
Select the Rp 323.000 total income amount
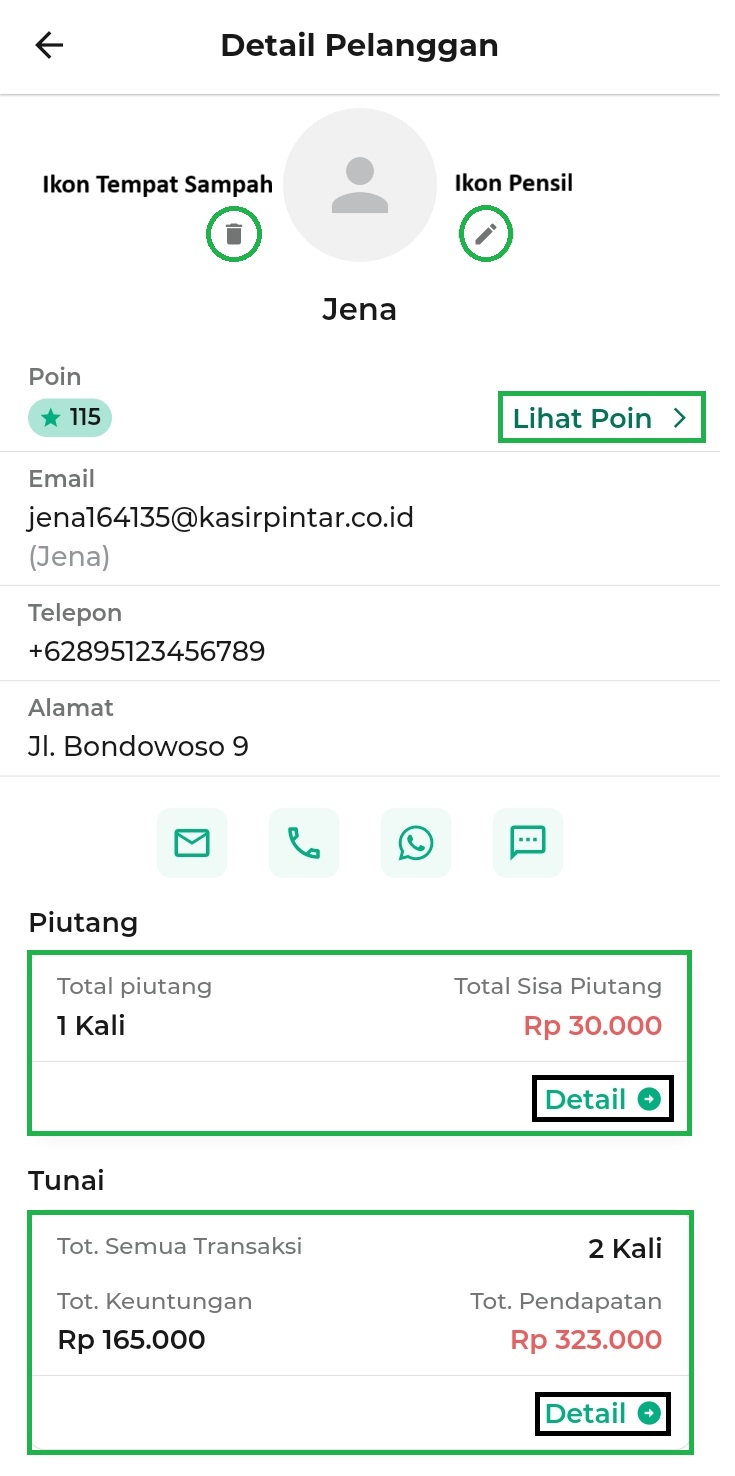pos(586,1340)
